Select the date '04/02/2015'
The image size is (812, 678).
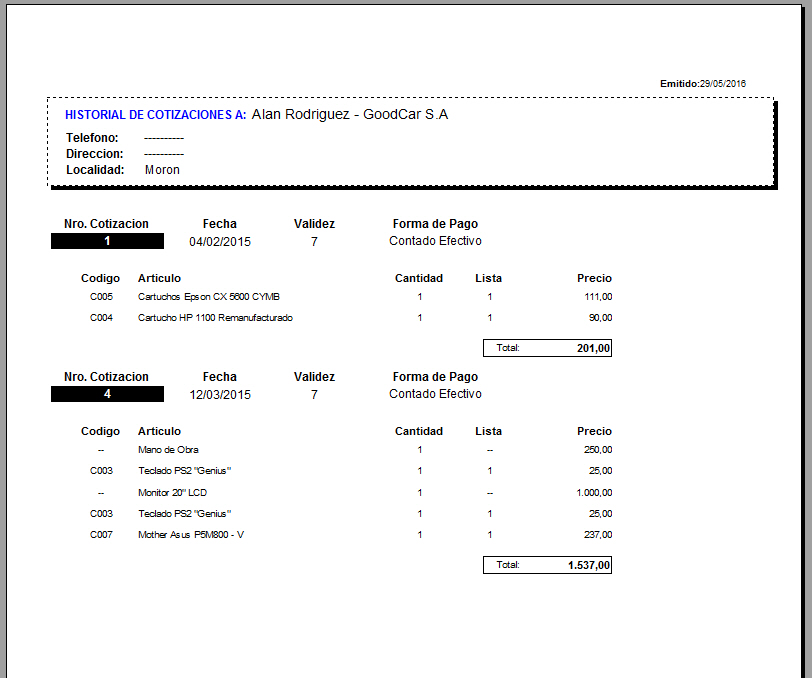coord(220,242)
